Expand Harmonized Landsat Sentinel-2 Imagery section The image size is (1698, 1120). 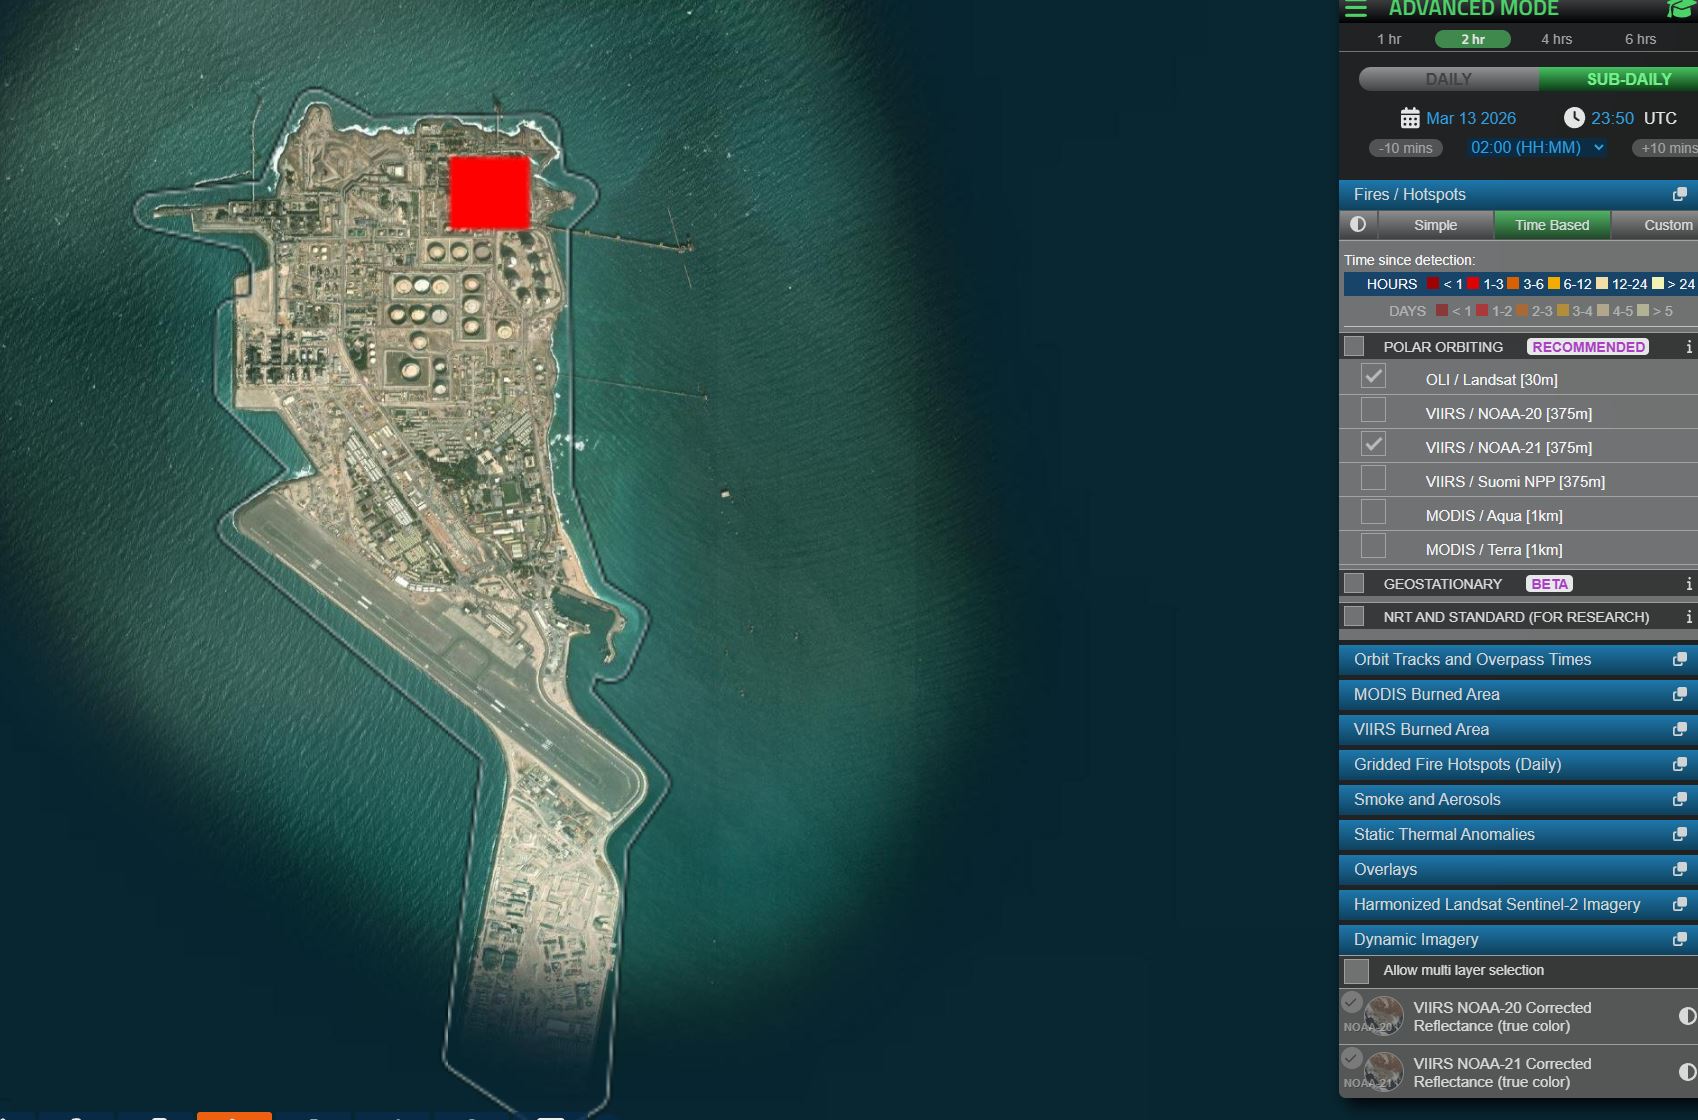(x=1518, y=904)
